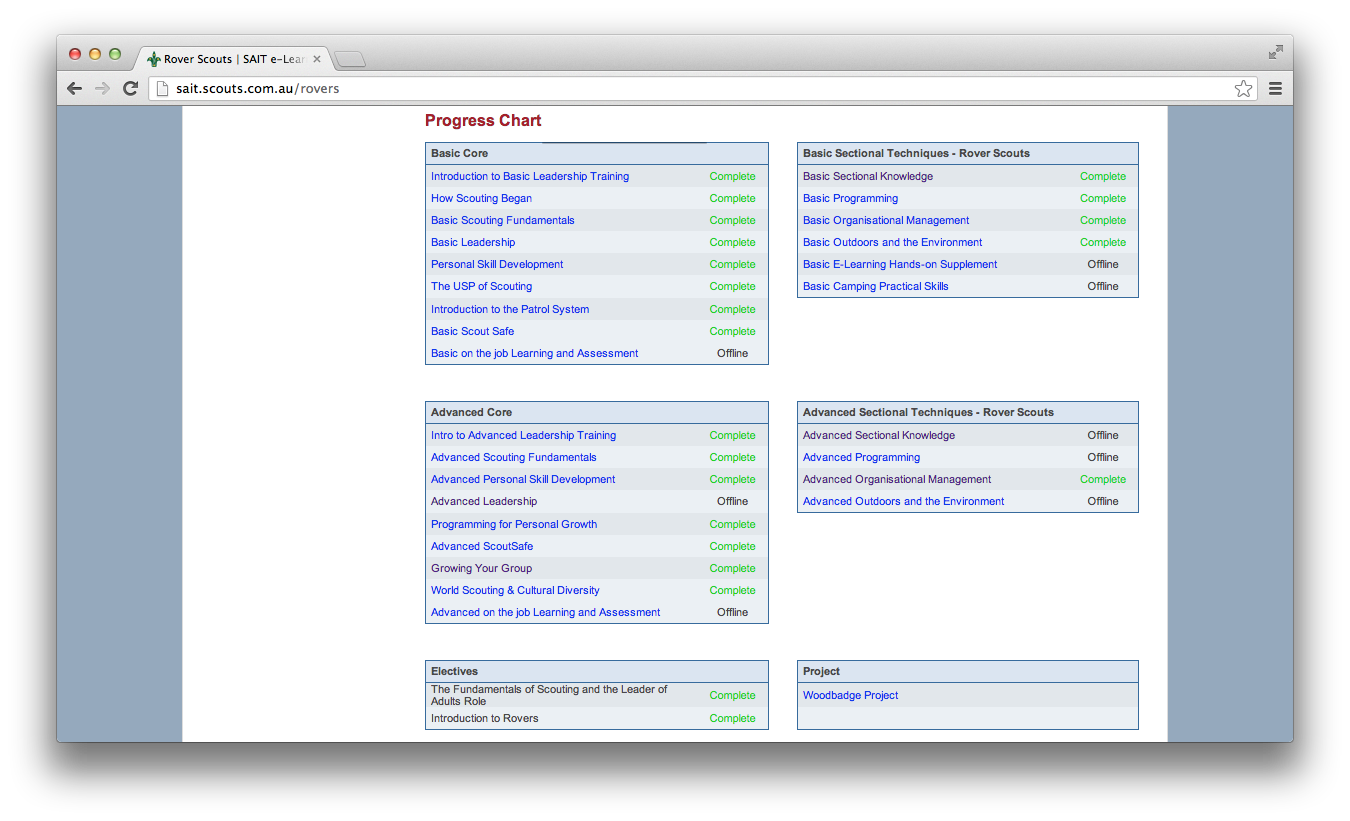Open the Chrome hamburger menu
The height and width of the screenshot is (821, 1350).
pyautogui.click(x=1275, y=88)
